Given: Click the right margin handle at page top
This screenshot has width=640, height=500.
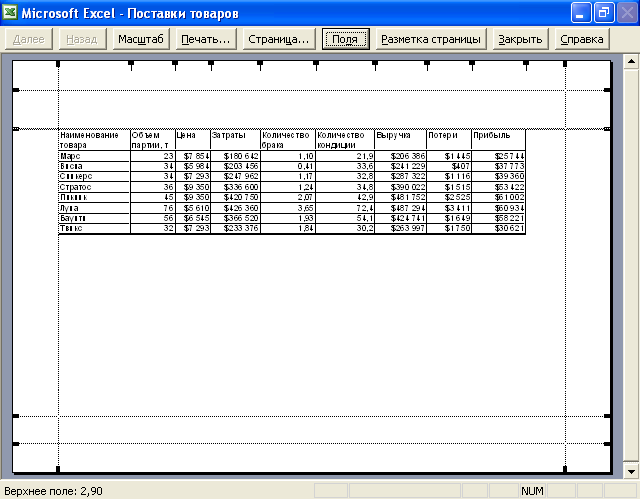Looking at the screenshot, I should click(x=565, y=64).
